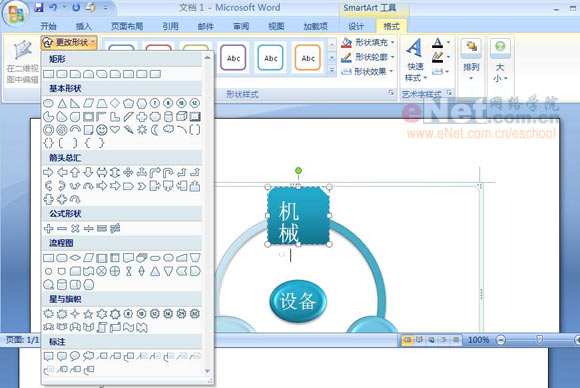The height and width of the screenshot is (388, 580).
Task: Choose the U-turn arrow shape
Action: click(x=168, y=172)
